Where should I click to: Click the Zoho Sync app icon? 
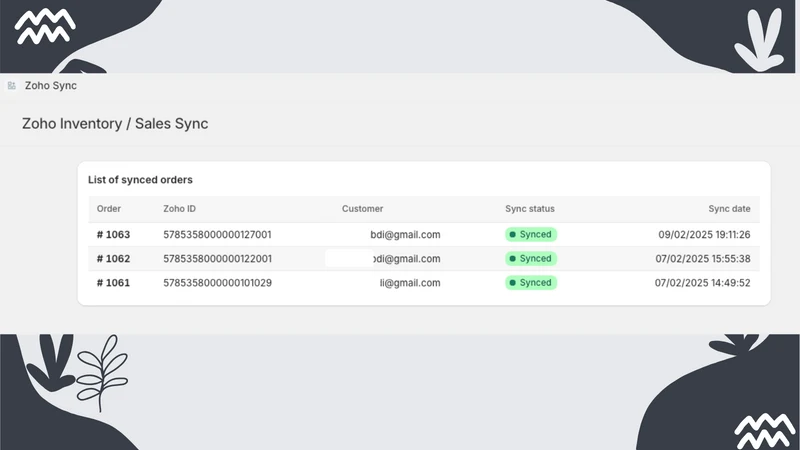pos(12,86)
